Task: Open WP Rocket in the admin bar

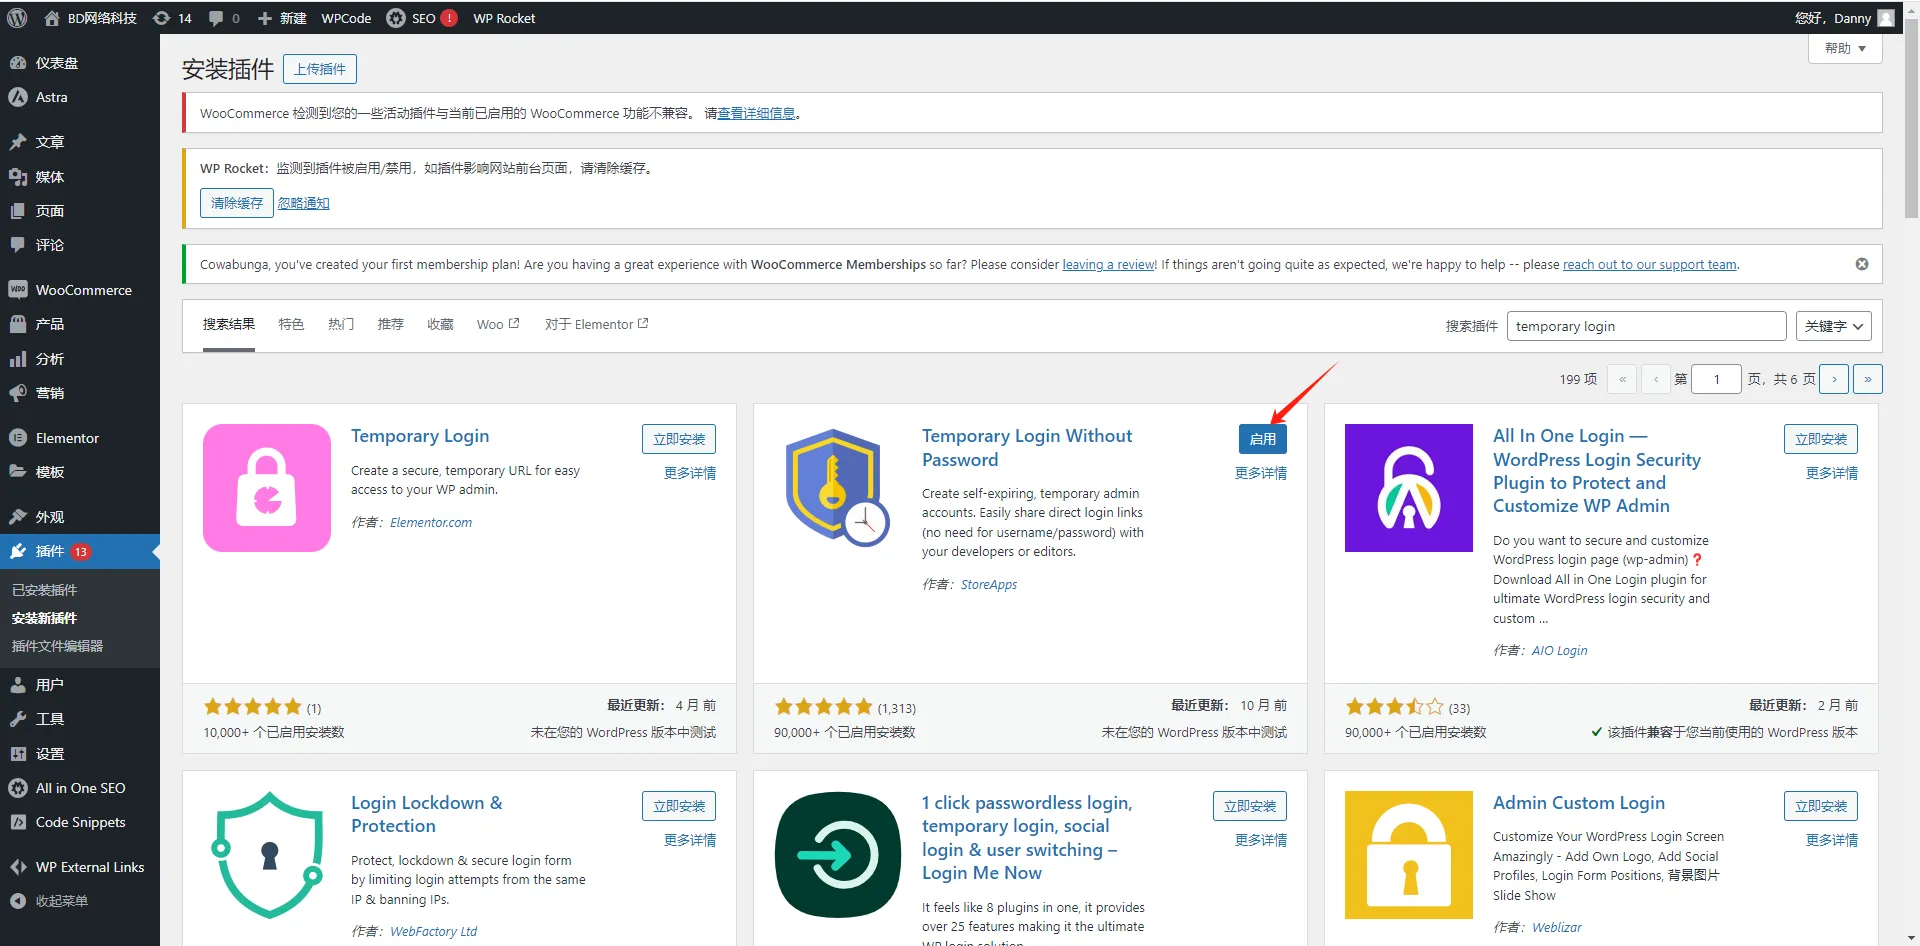Action: coord(504,18)
